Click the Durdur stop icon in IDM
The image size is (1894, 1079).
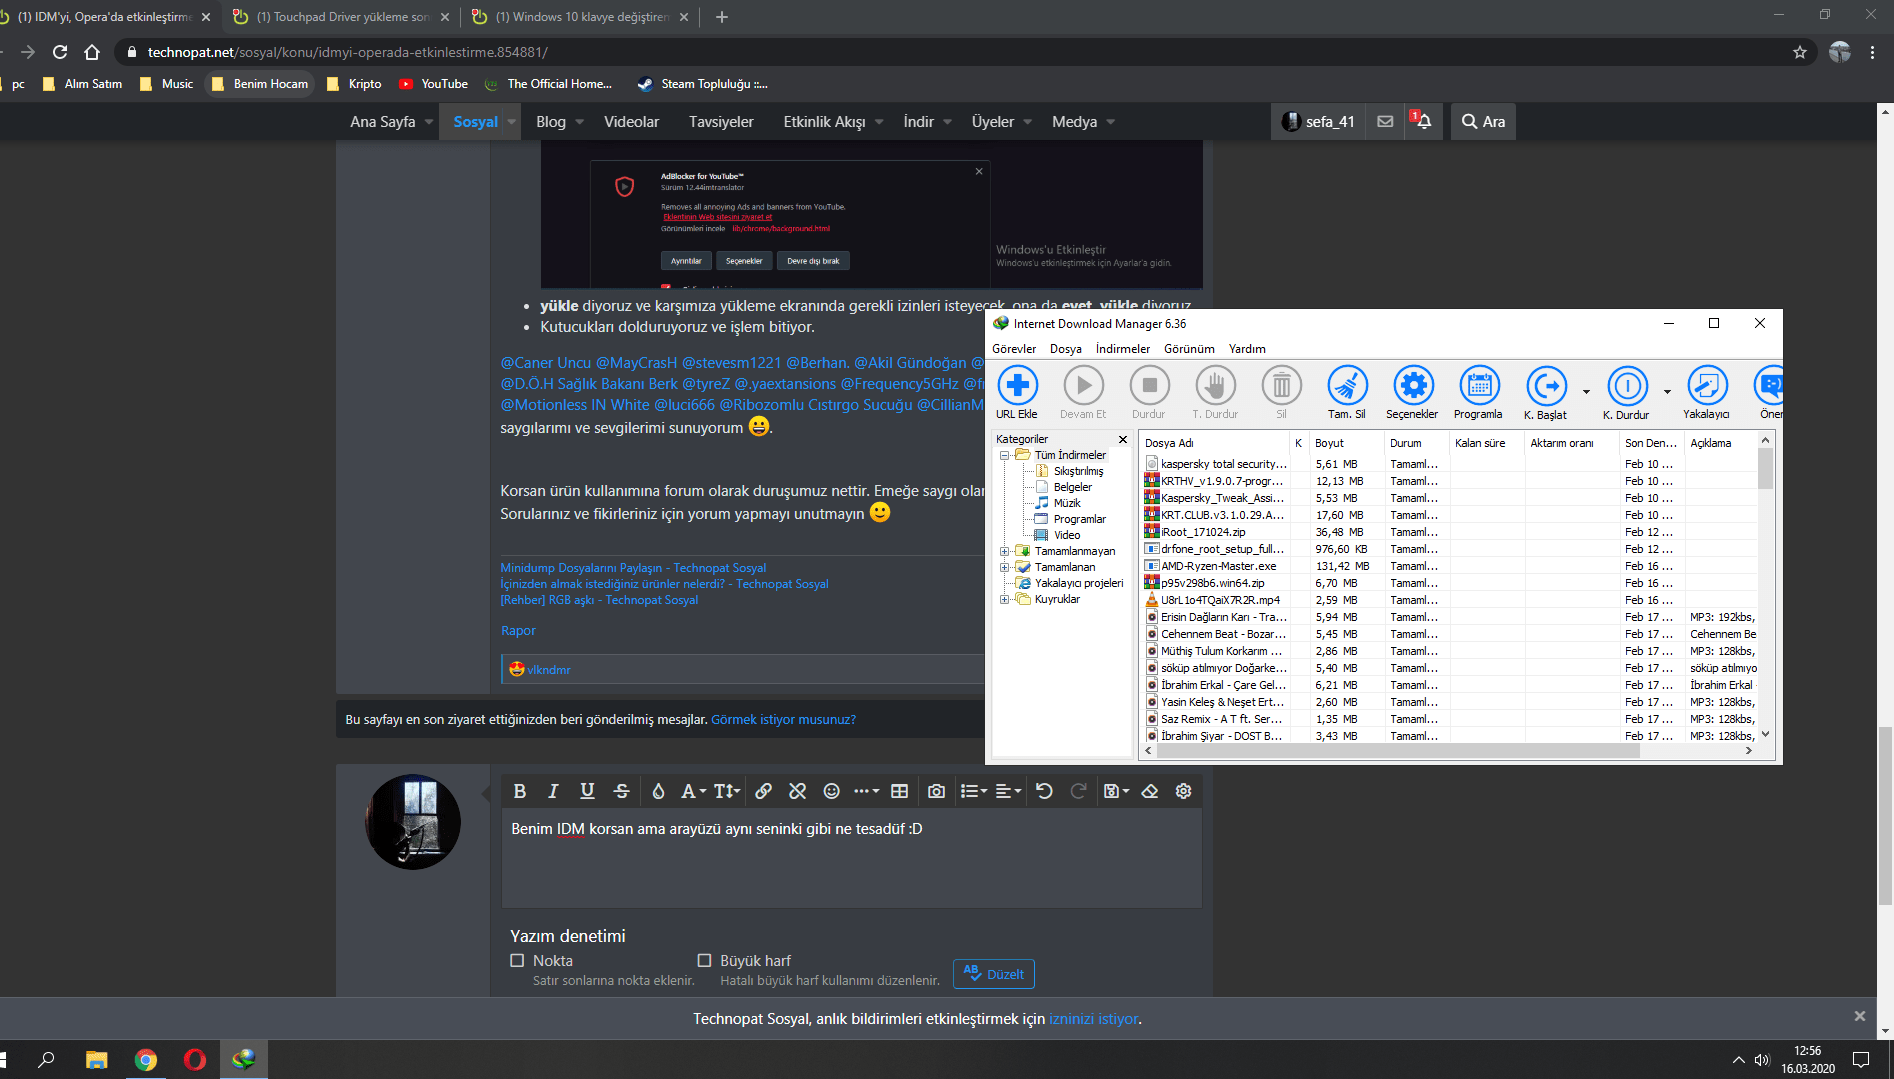point(1149,385)
